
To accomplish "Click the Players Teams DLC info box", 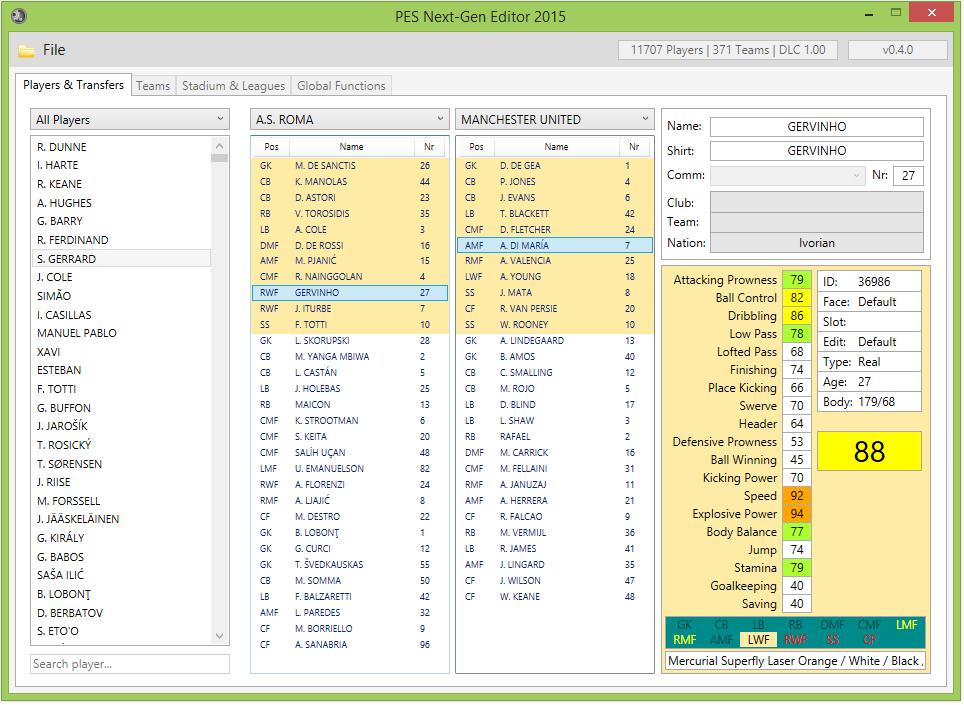I will [728, 50].
